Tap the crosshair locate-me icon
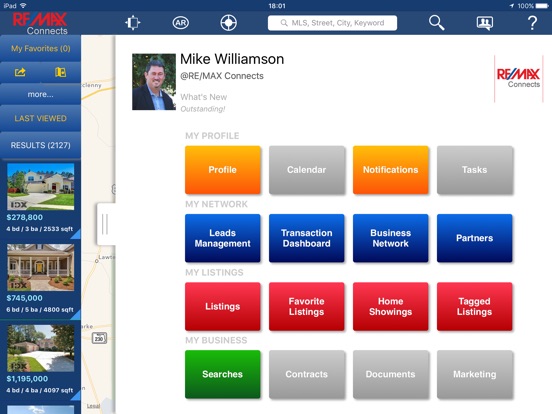This screenshot has width=552, height=414. click(x=228, y=23)
